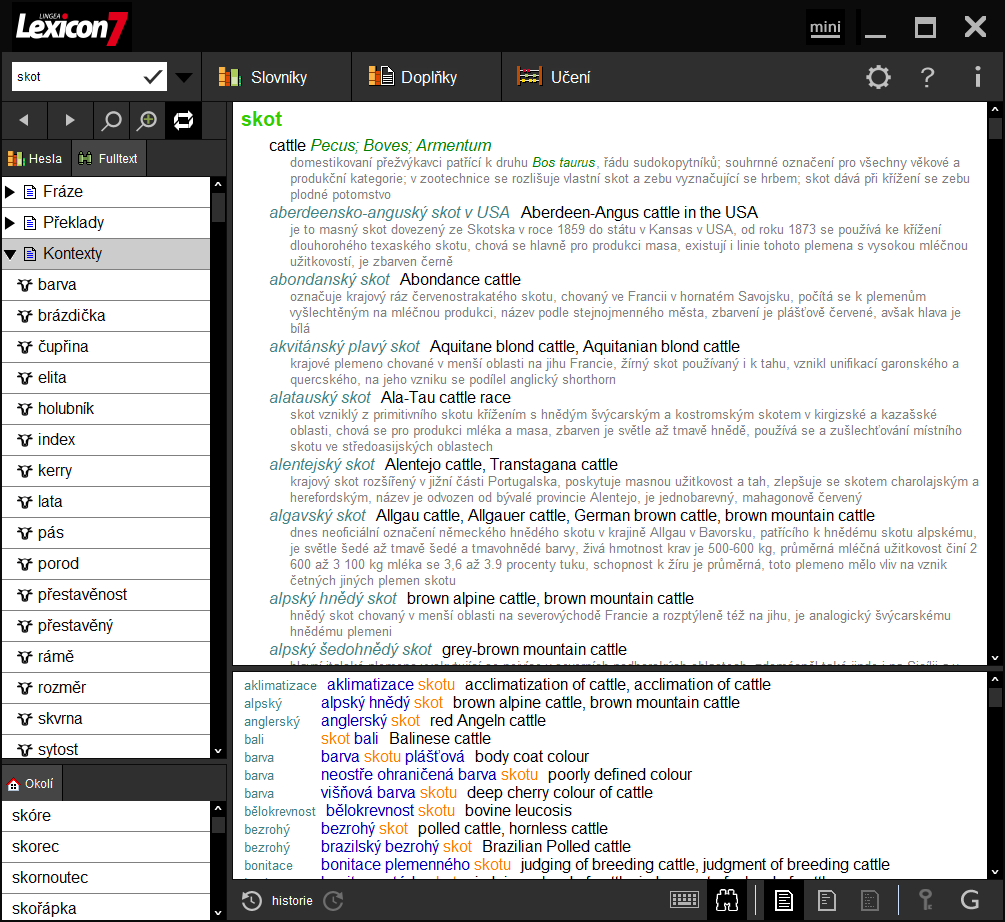Viewport: 1005px width, 922px height.
Task: Click the main article scrollbar down arrow
Action: click(995, 657)
